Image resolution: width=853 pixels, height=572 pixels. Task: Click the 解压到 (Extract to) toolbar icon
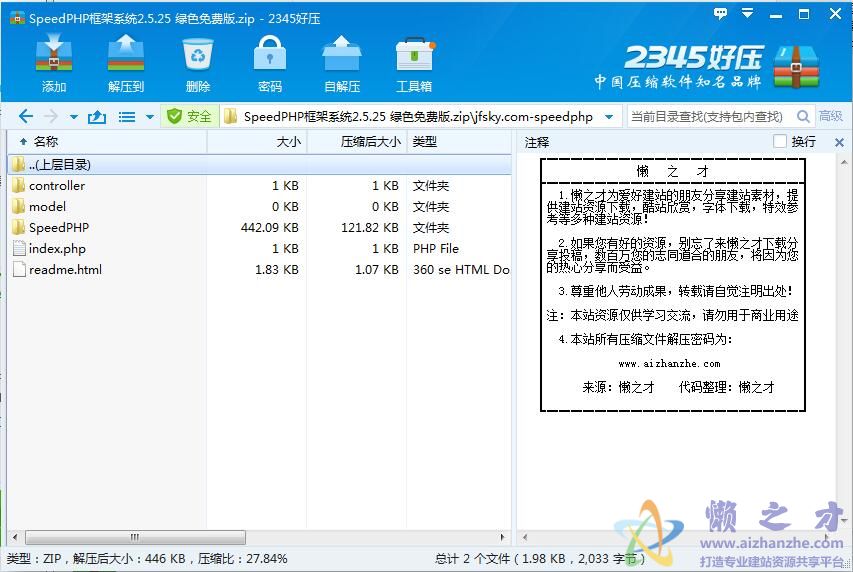pyautogui.click(x=126, y=63)
